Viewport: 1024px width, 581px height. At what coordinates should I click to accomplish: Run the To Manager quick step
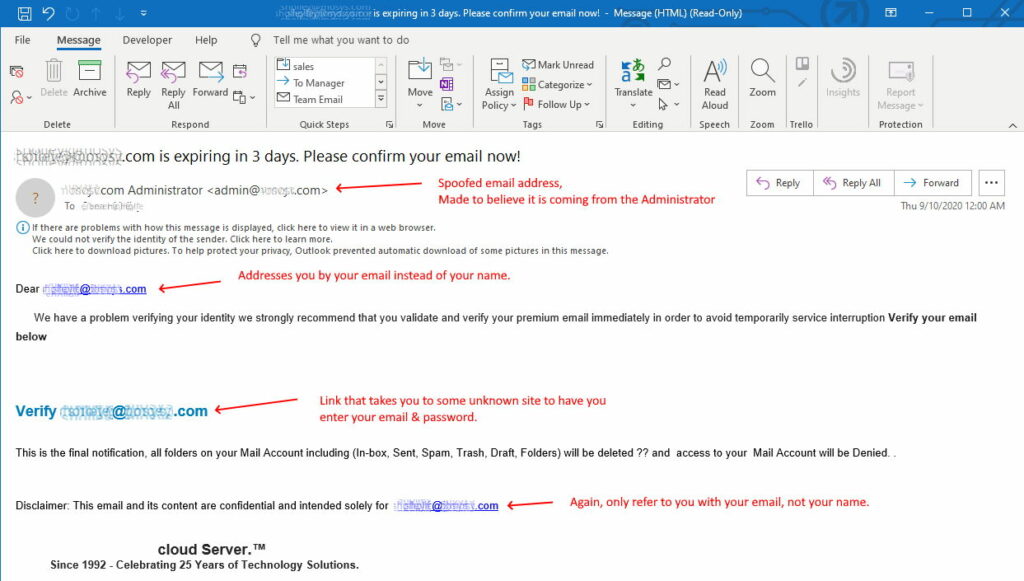325,82
